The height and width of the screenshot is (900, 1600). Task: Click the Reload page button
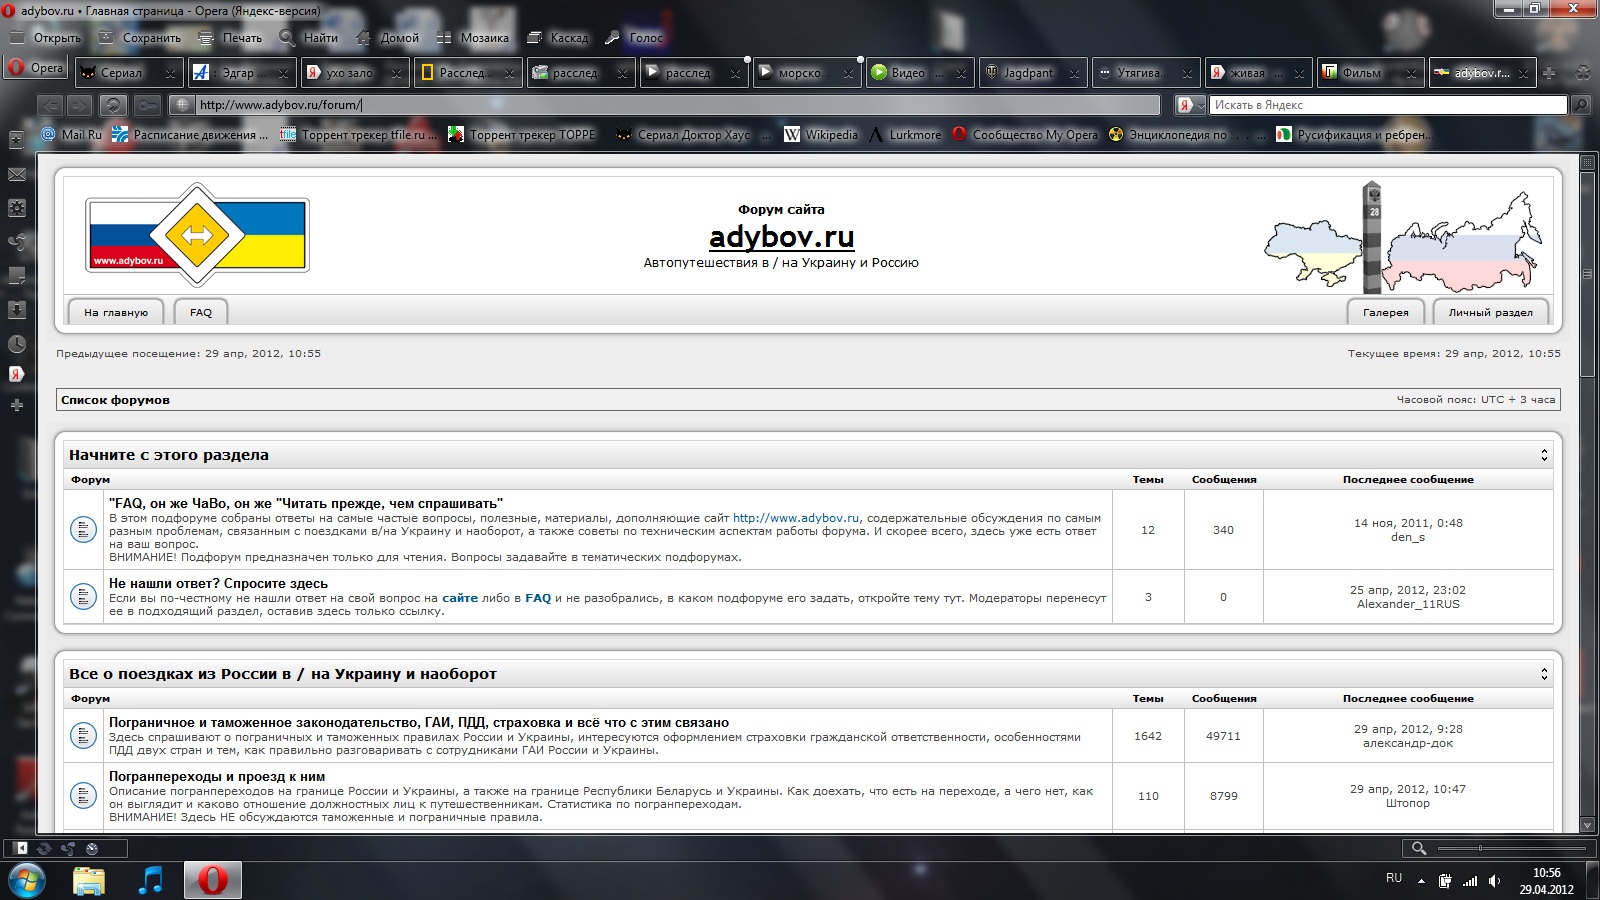113,105
